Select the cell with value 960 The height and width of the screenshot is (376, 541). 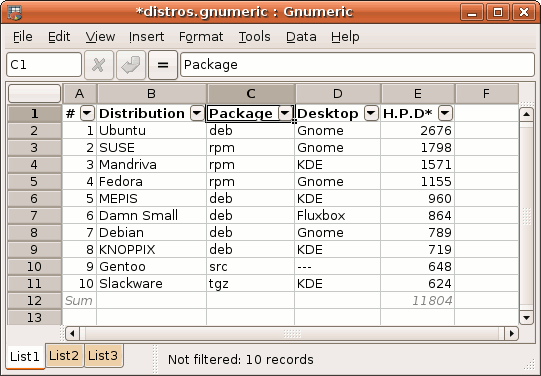point(417,199)
